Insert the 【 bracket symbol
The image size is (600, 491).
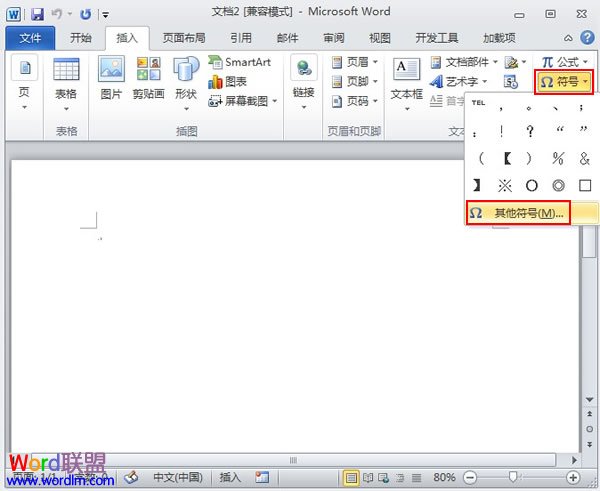tap(507, 158)
